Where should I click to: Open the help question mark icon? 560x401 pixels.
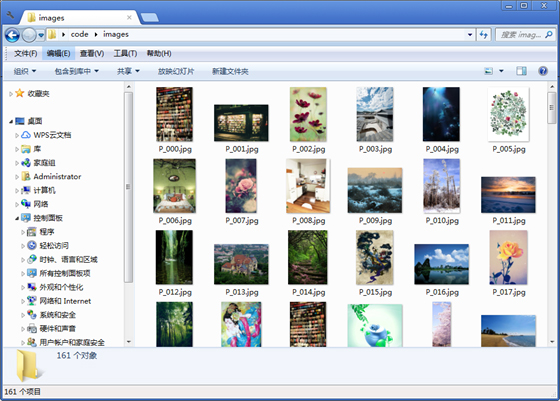pos(543,71)
